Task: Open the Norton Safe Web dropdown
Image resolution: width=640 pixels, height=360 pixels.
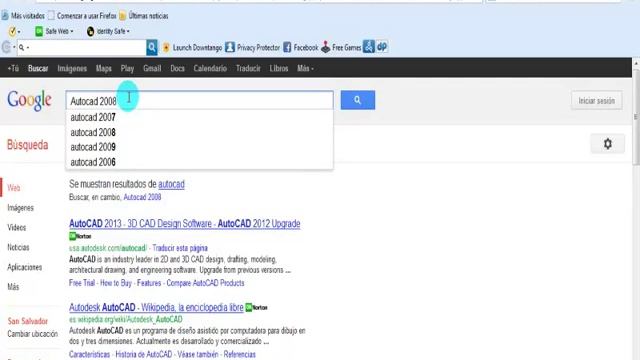Action: point(54,31)
